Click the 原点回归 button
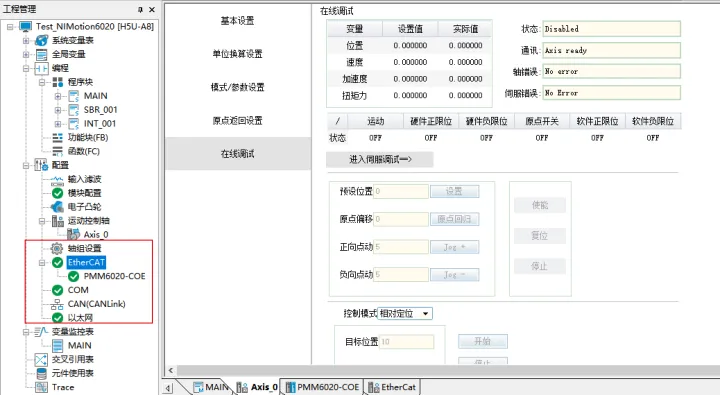Screen dimensions: 720x395 click(x=455, y=219)
